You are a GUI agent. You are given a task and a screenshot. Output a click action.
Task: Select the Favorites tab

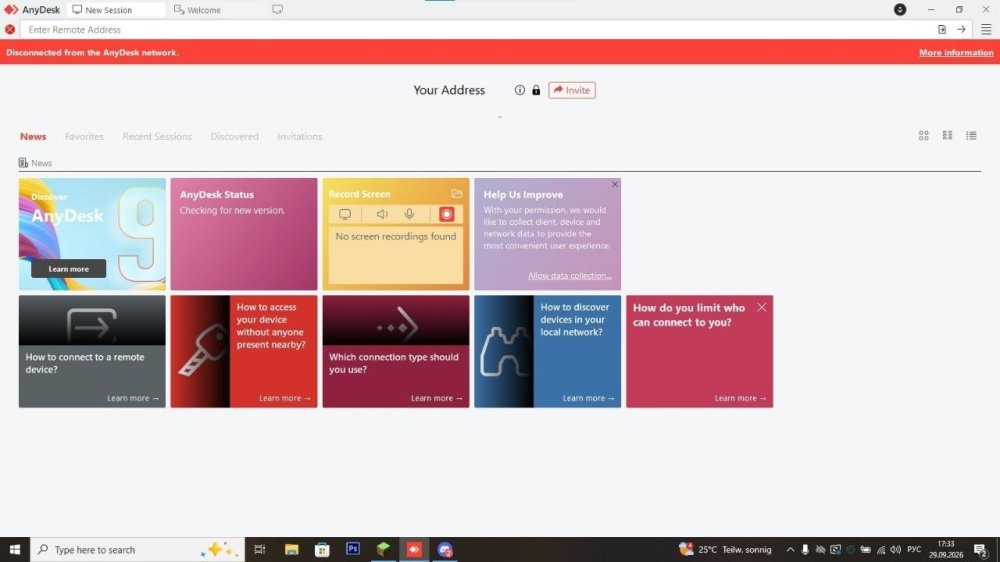click(84, 137)
